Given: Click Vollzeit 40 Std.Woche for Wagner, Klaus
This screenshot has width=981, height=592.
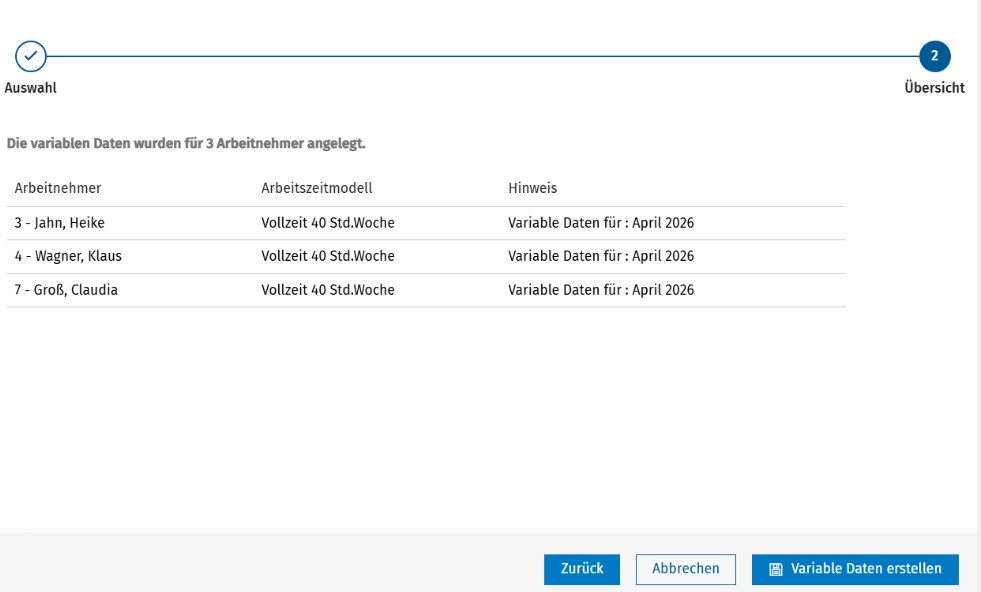Looking at the screenshot, I should point(328,256).
